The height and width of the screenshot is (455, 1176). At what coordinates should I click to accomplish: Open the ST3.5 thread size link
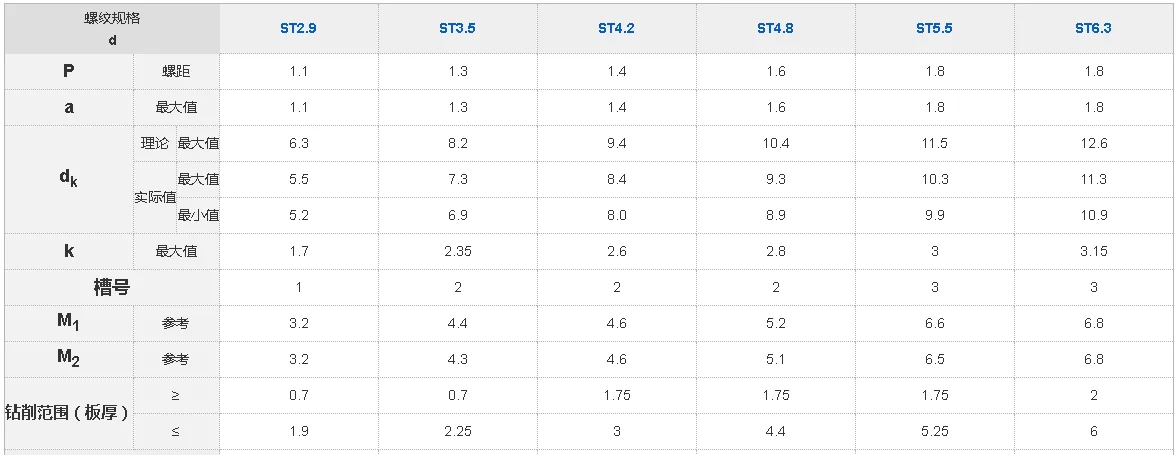click(x=457, y=29)
